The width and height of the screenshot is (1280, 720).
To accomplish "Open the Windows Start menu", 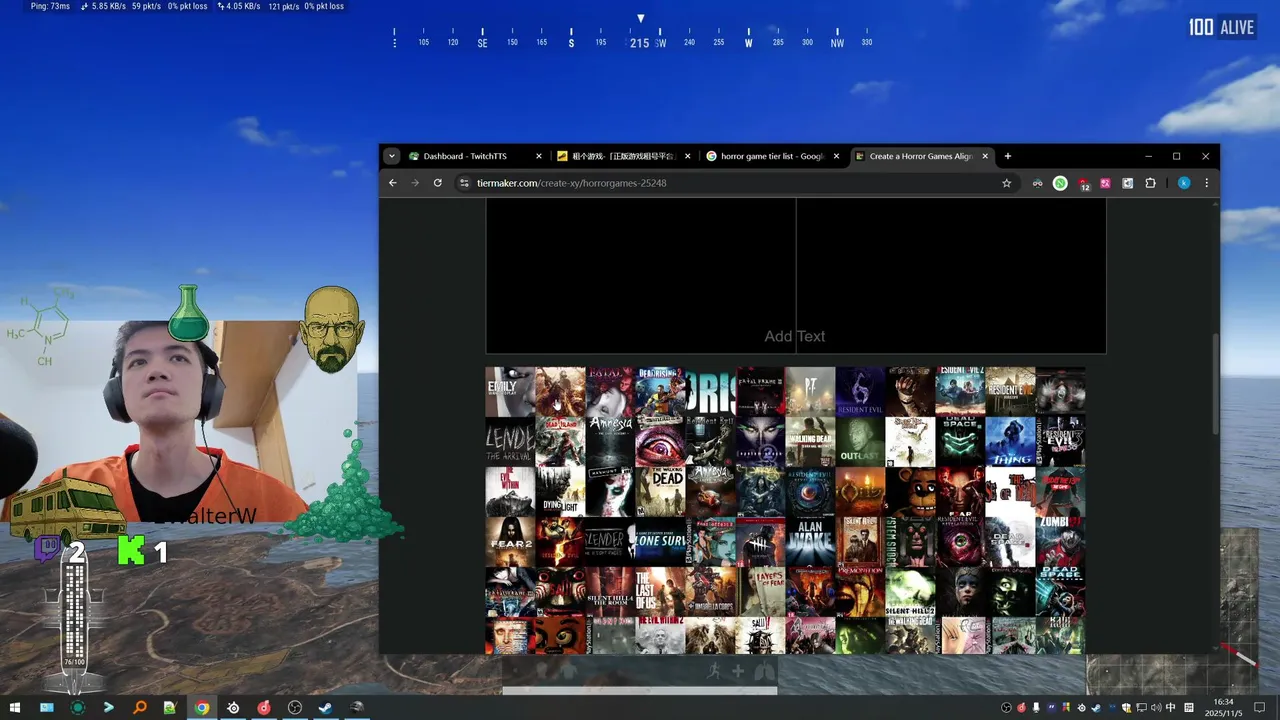I will tap(15, 707).
